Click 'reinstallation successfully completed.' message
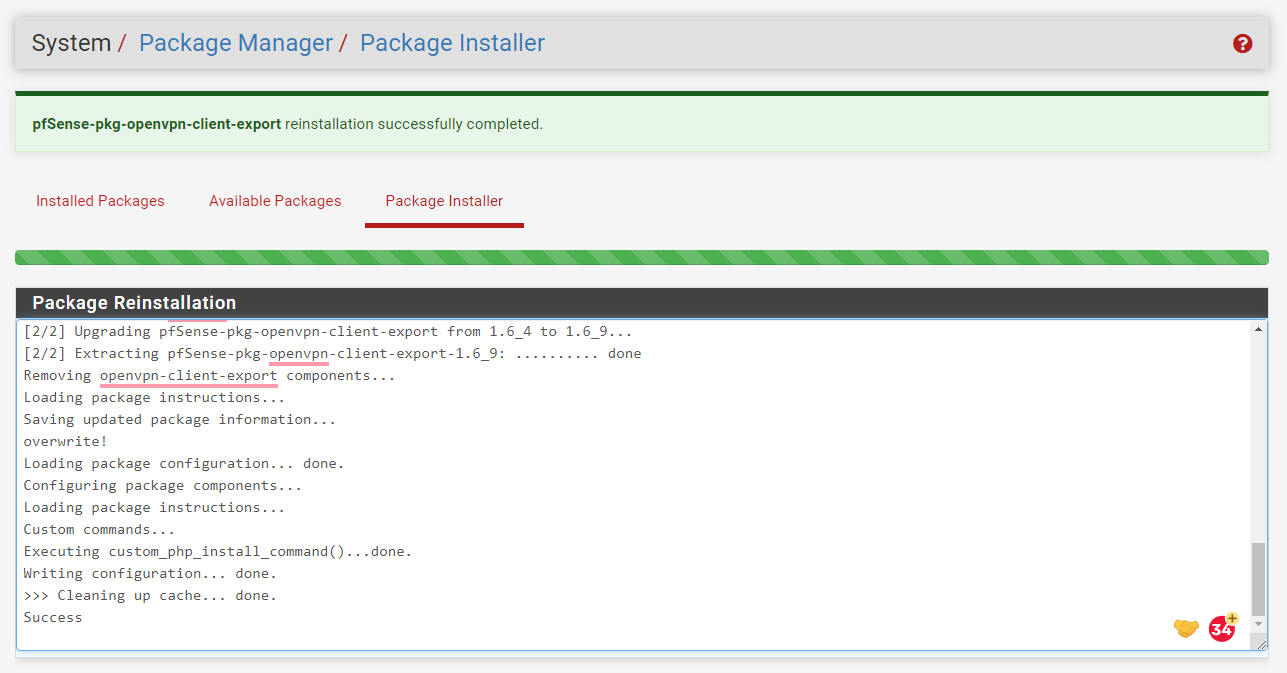Viewport: 1287px width, 673px height. 414,124
